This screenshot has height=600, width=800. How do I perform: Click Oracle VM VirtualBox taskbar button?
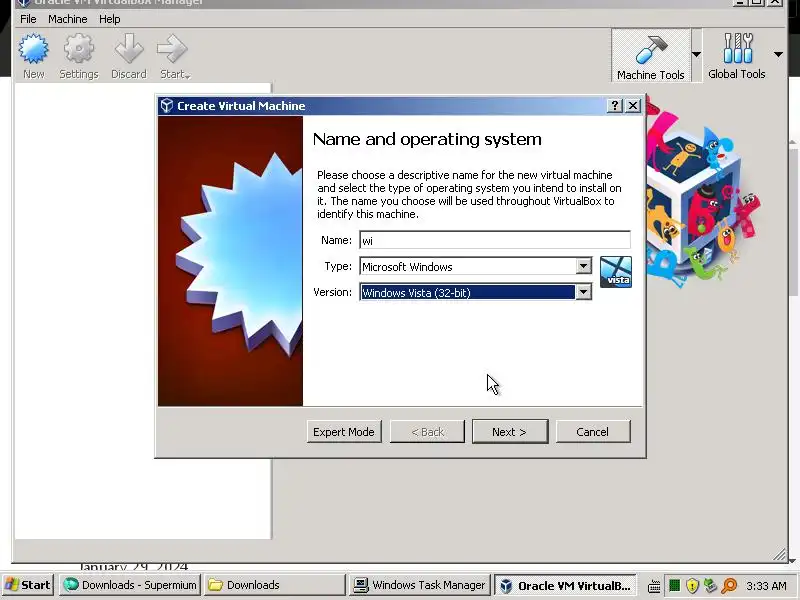point(566,585)
